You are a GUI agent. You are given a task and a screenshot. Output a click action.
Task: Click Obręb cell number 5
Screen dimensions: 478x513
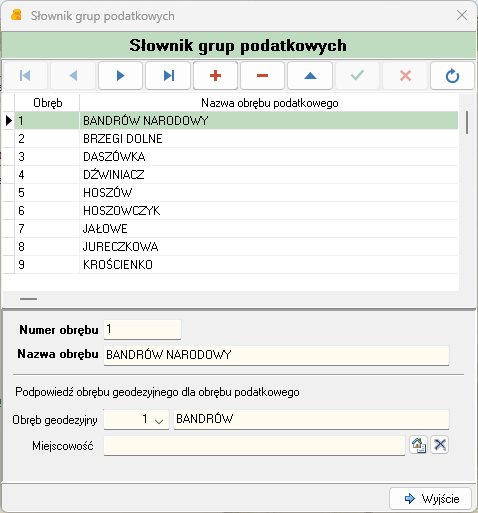[x=47, y=193]
